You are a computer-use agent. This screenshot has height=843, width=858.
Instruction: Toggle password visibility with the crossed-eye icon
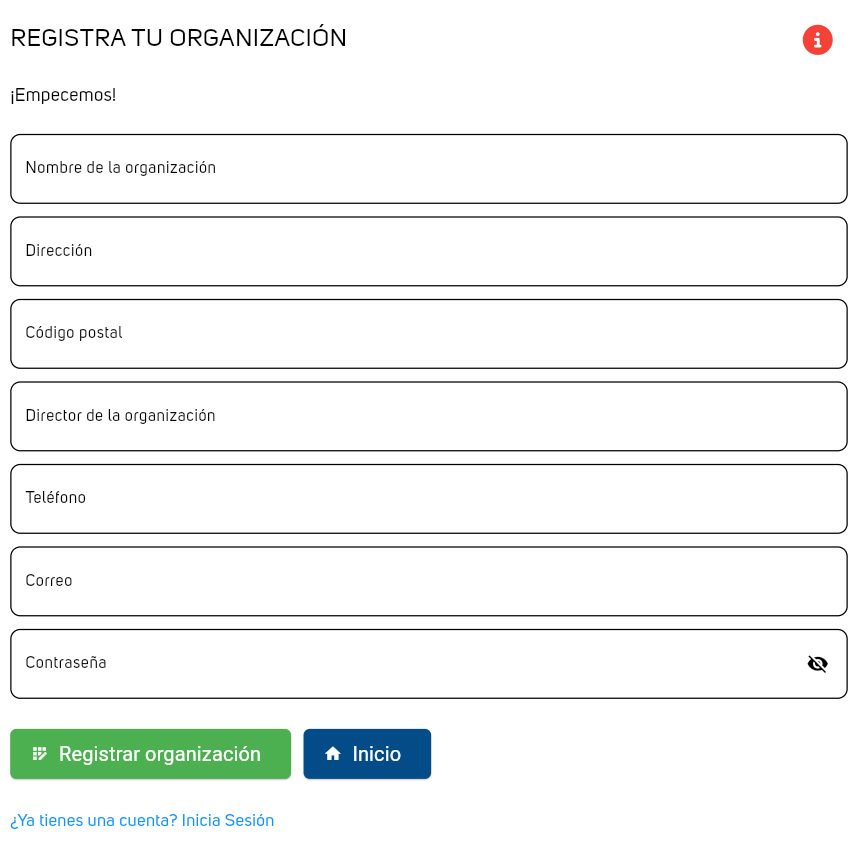(817, 664)
